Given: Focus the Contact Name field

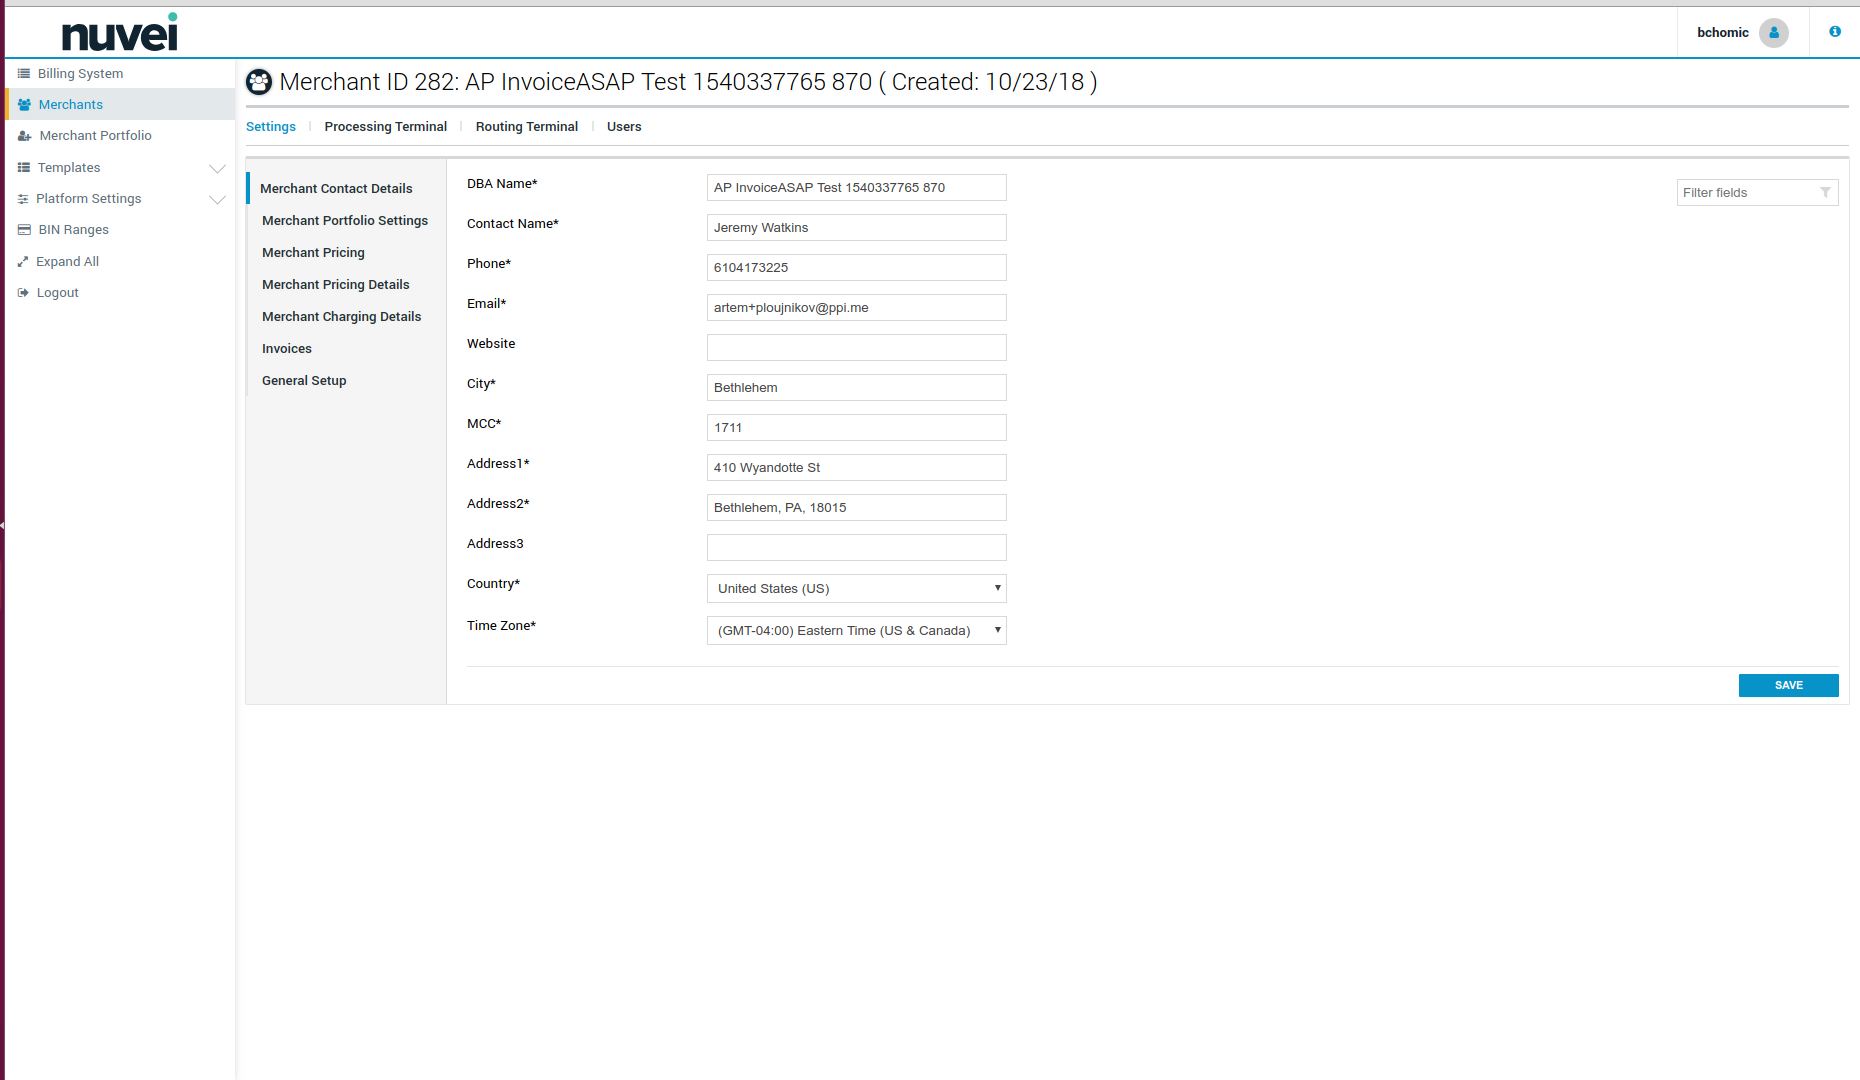Looking at the screenshot, I should click(x=857, y=228).
